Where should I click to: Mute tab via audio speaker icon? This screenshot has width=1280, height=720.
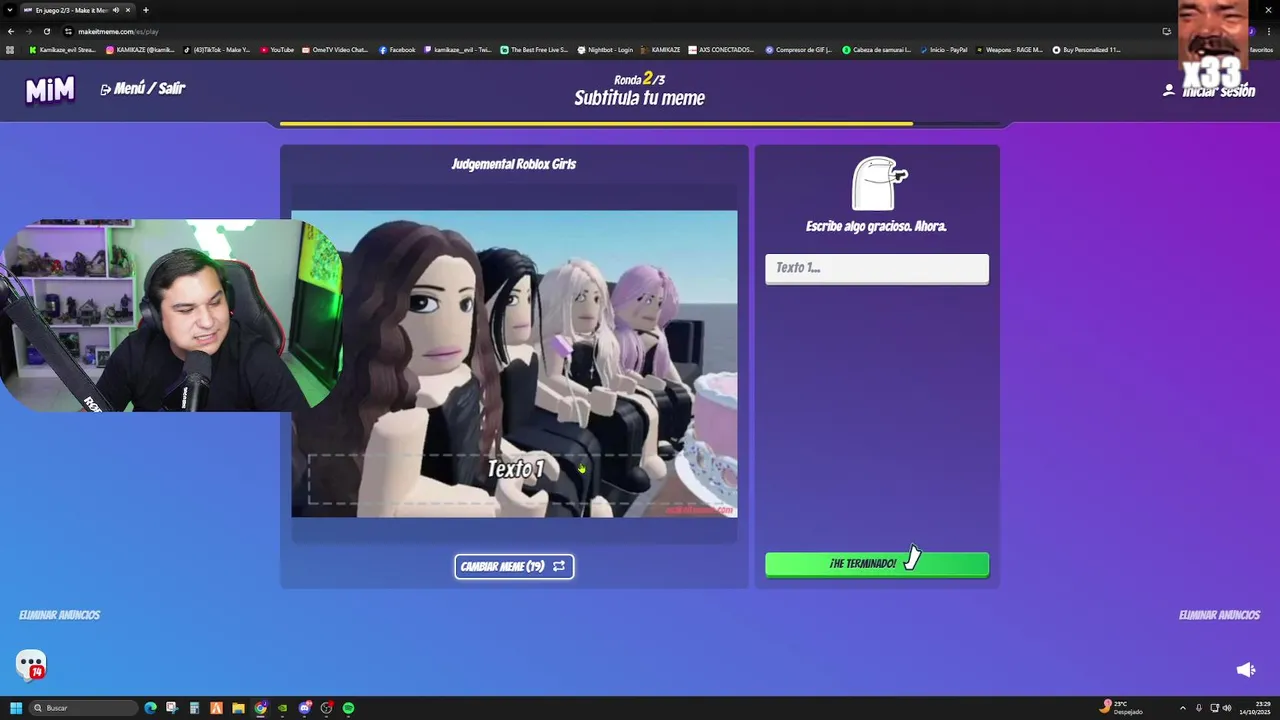click(x=116, y=10)
